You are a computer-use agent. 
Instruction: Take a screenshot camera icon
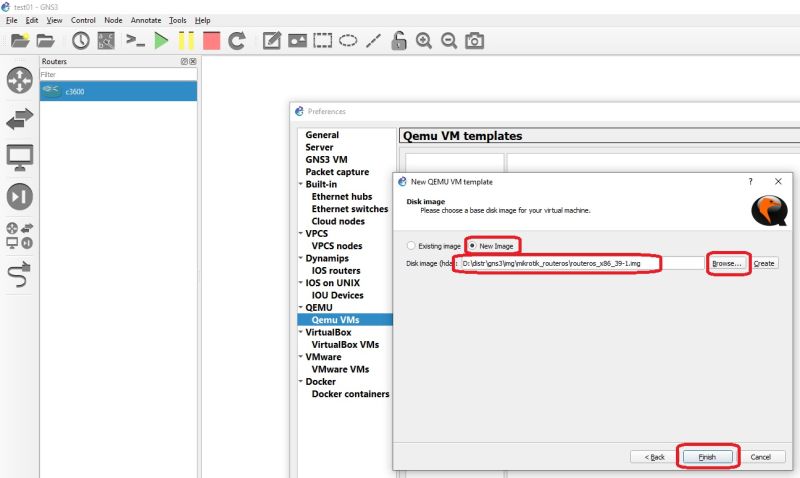pos(474,40)
